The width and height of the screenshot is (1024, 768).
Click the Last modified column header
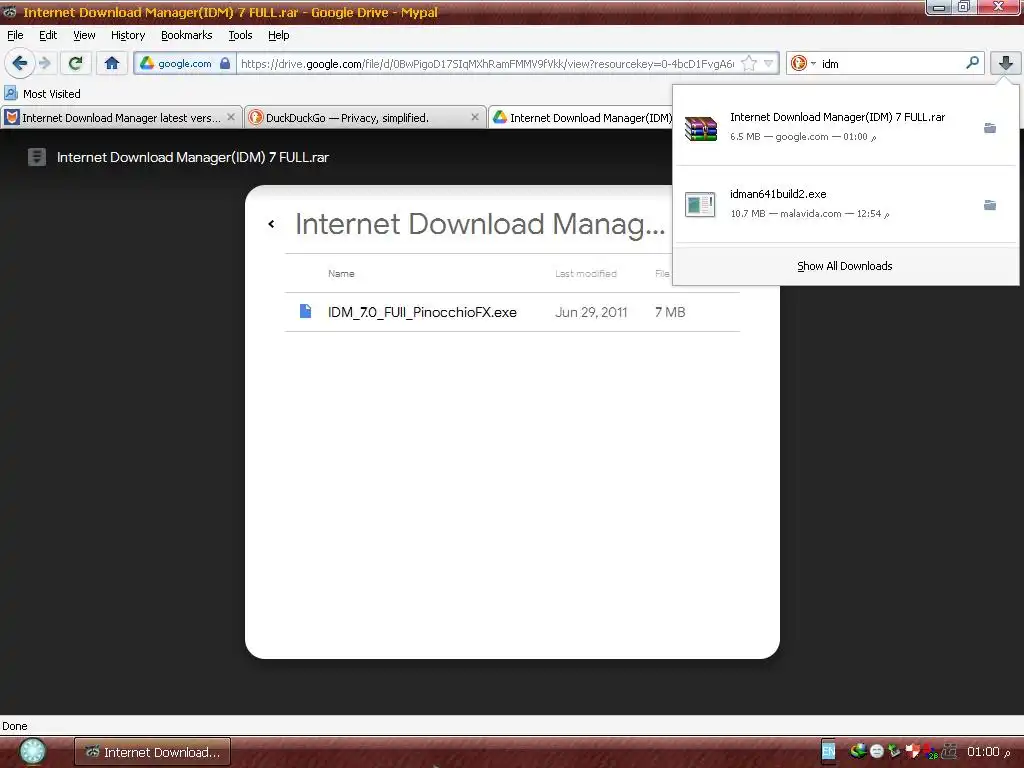point(586,274)
